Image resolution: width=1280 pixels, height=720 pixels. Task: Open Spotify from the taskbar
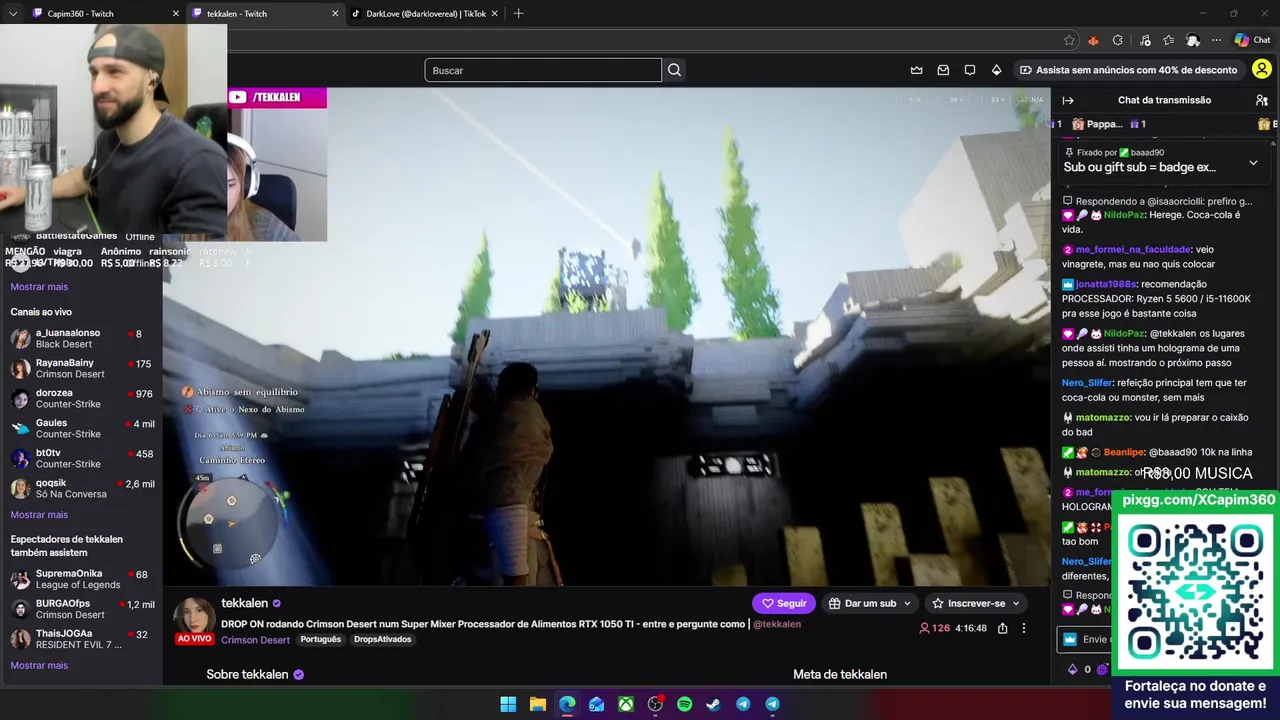684,704
